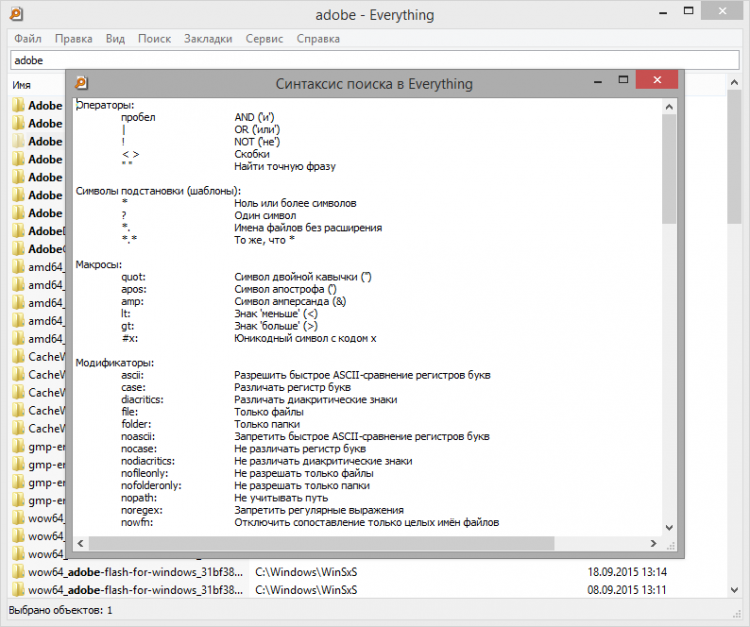
Task: Select folder icon of the 18.09.2015 wow64_adobe-flash row
Action: [x=18, y=572]
